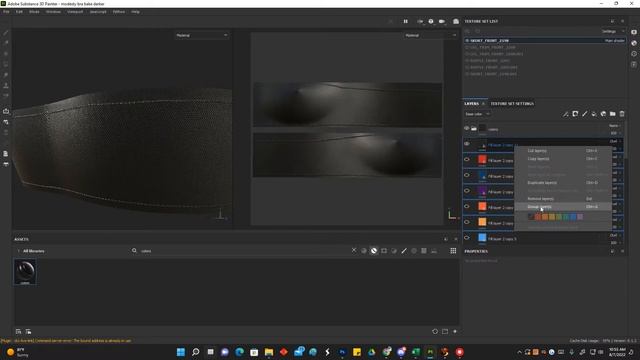Screen dimensions: 640x360
Task: Open the Viewport menu
Action: click(x=75, y=12)
